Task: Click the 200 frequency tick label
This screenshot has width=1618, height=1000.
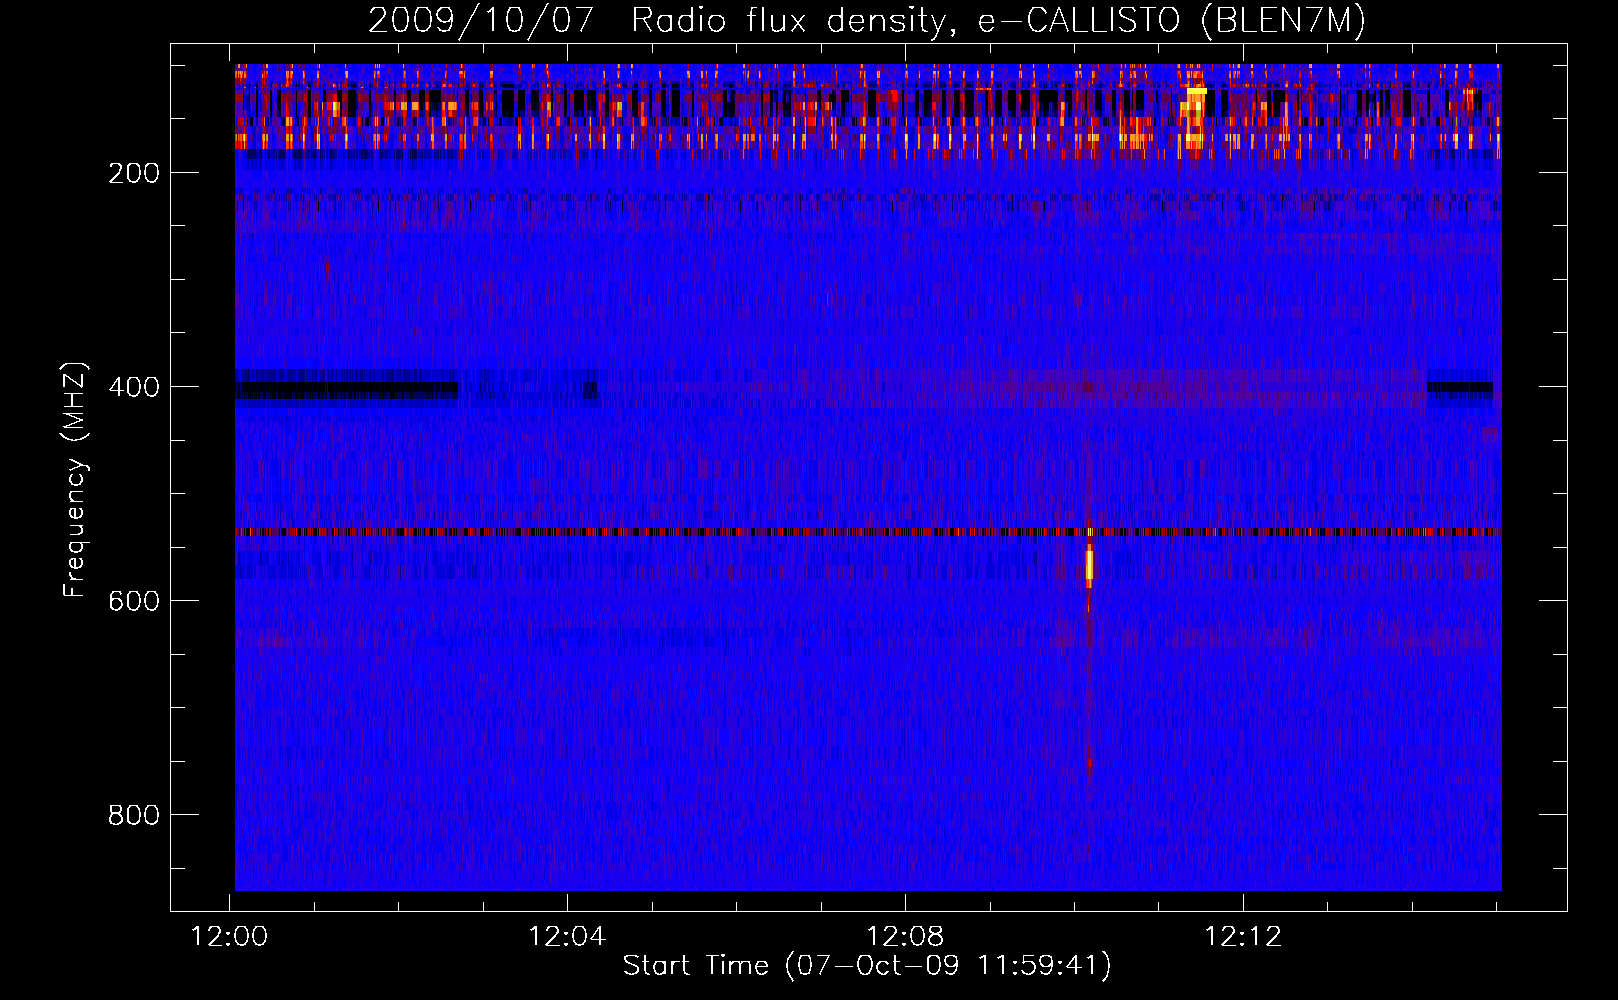Action: click(134, 173)
